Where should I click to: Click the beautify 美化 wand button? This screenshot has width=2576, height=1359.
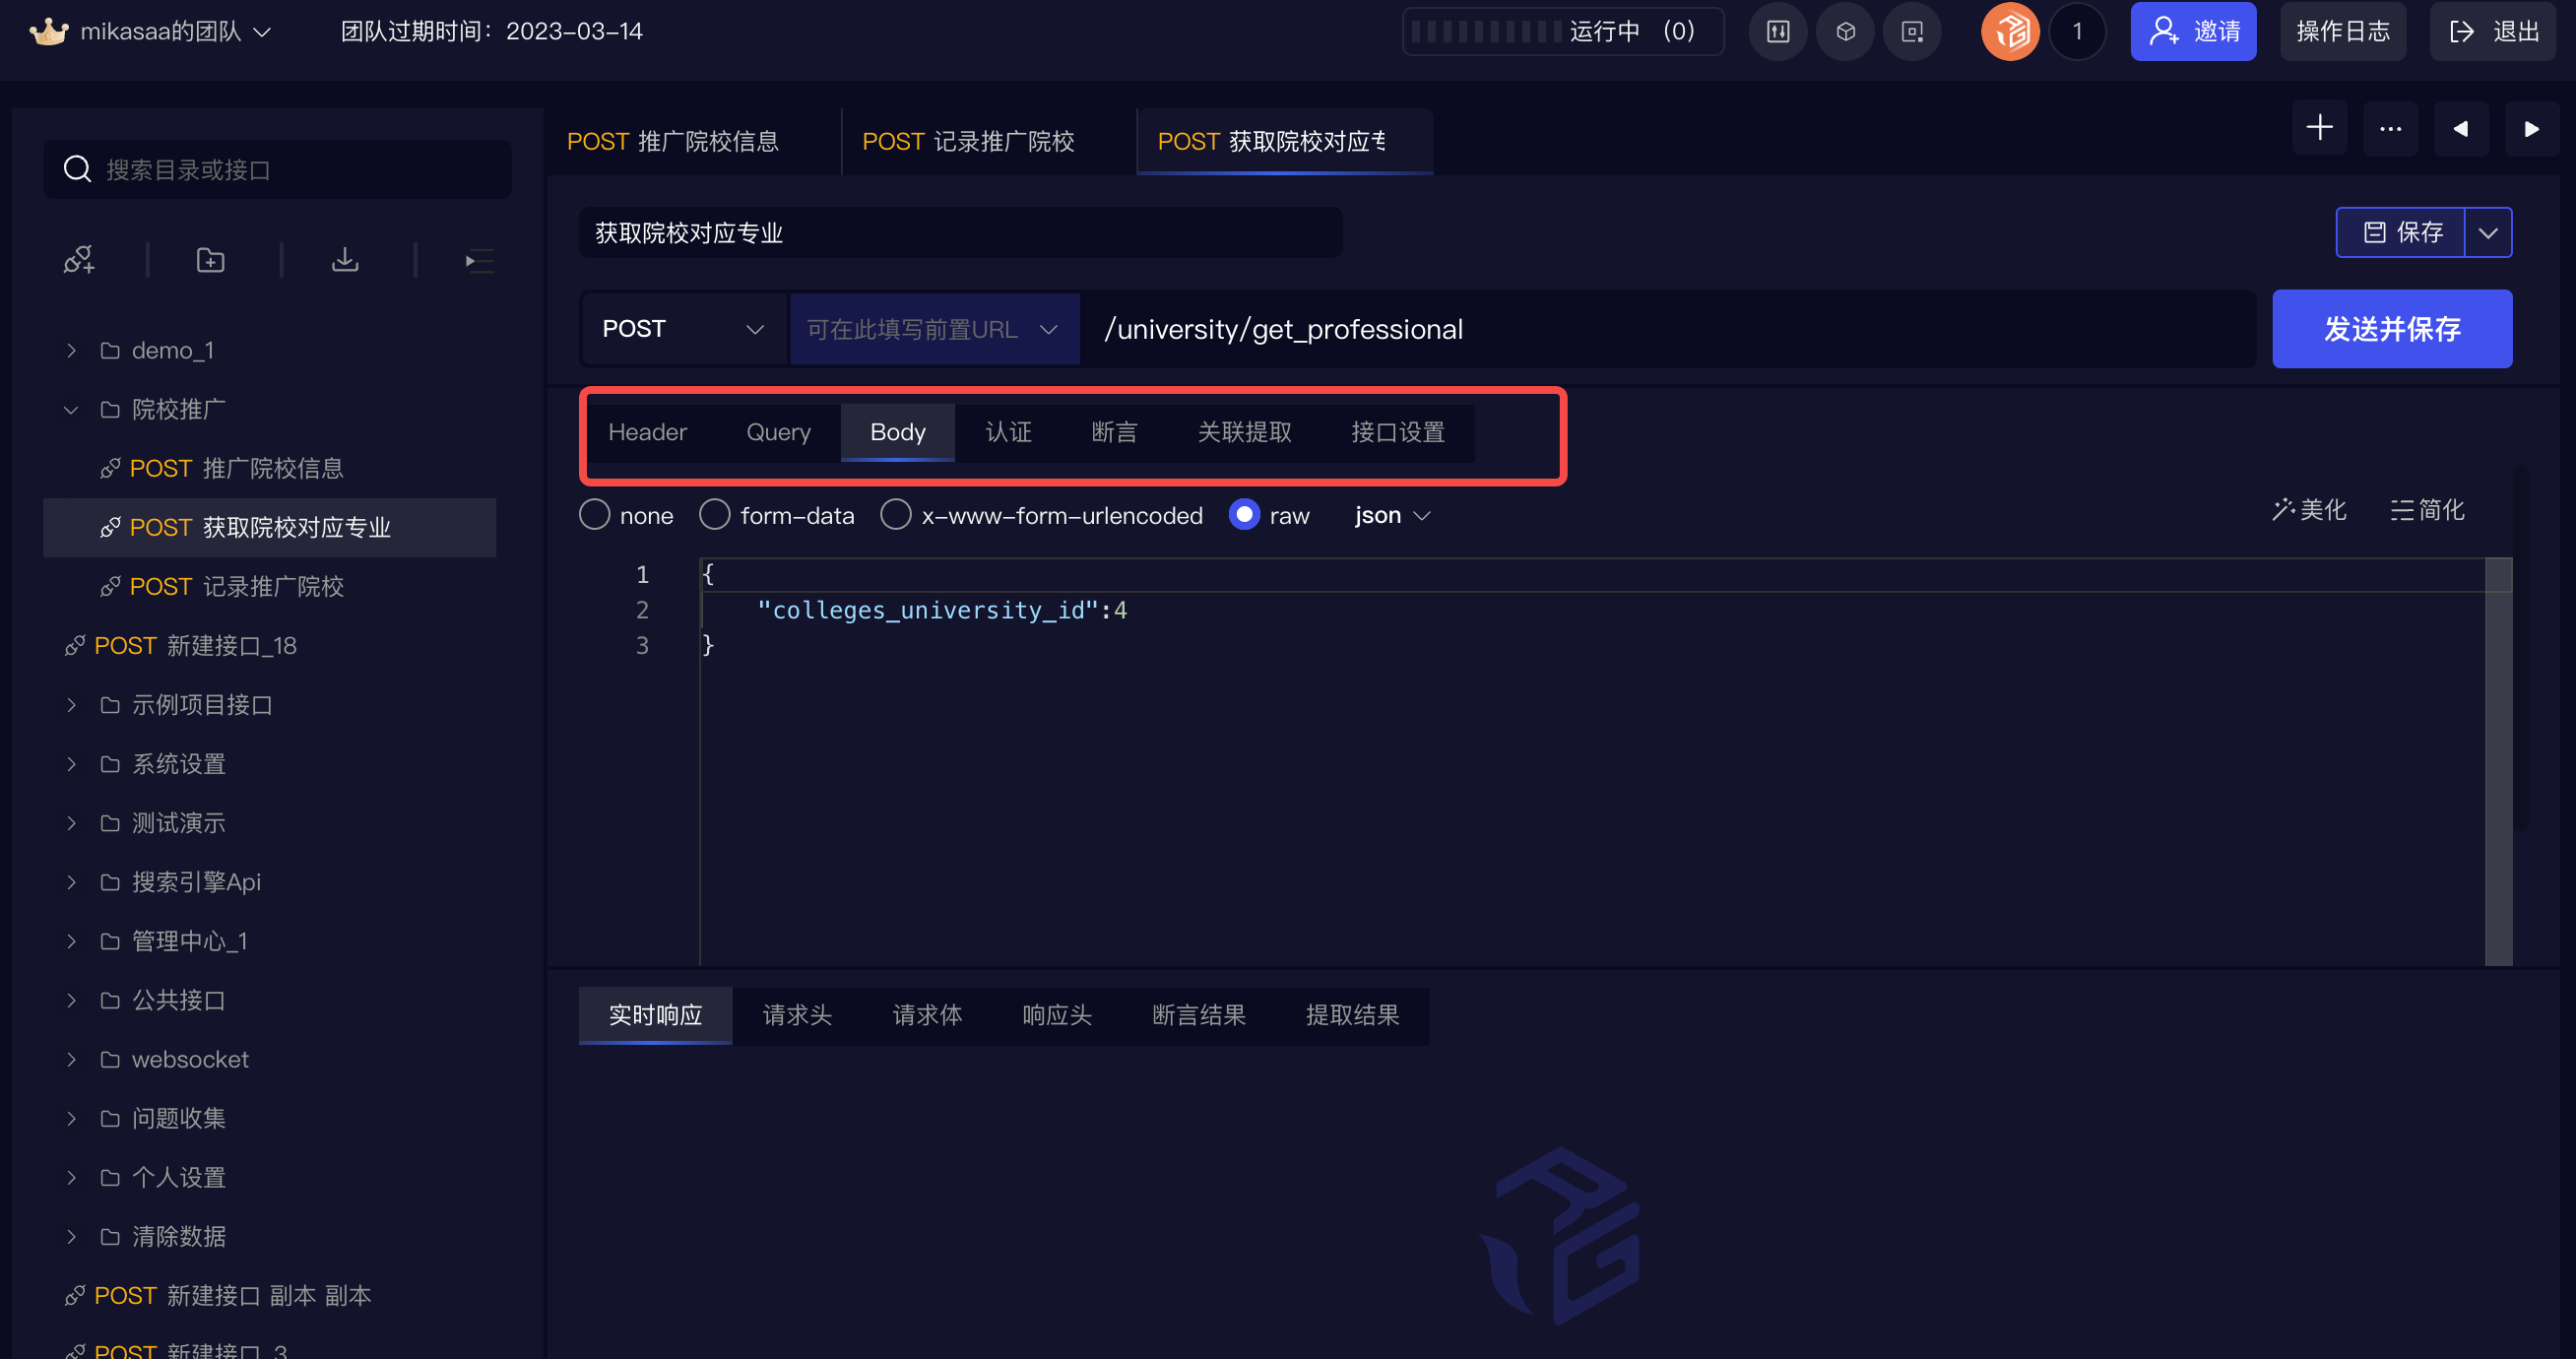pos(2309,510)
